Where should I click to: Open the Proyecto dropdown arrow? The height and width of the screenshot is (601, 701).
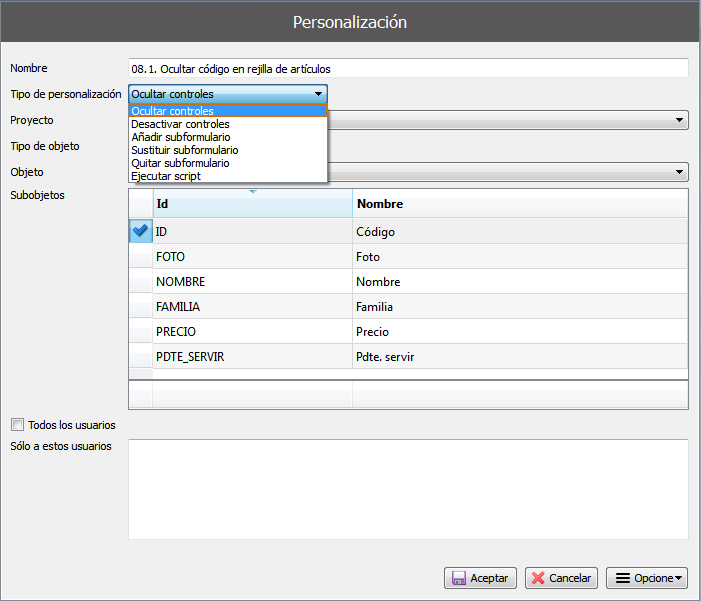pyautogui.click(x=679, y=120)
